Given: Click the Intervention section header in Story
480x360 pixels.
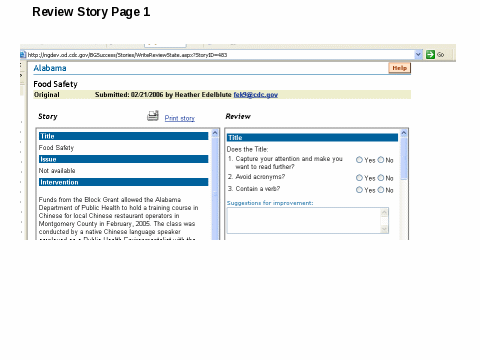Looking at the screenshot, I should click(x=123, y=182).
